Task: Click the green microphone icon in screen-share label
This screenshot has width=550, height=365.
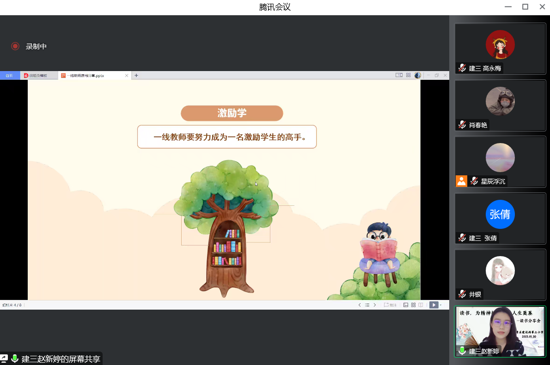Action: tap(15, 358)
